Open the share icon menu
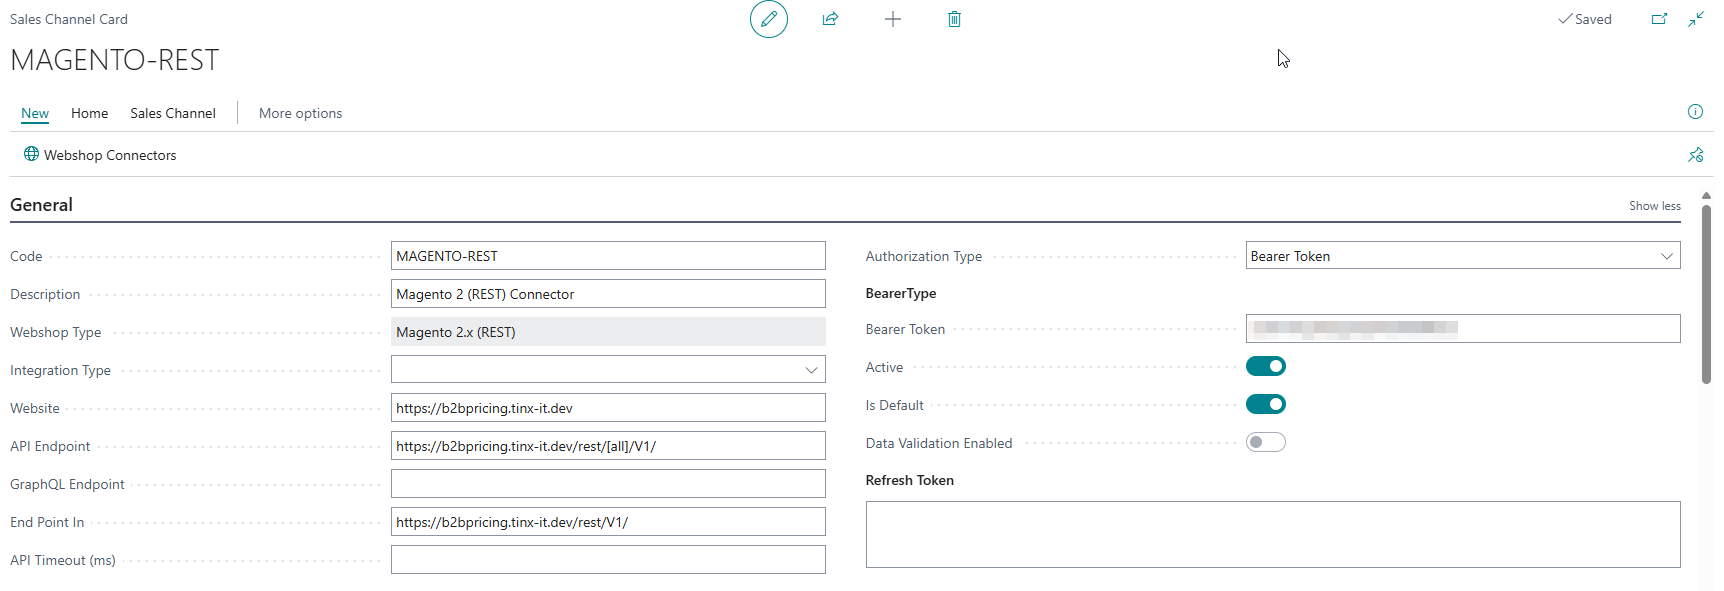Image resolution: width=1724 pixels, height=591 pixels. click(830, 19)
